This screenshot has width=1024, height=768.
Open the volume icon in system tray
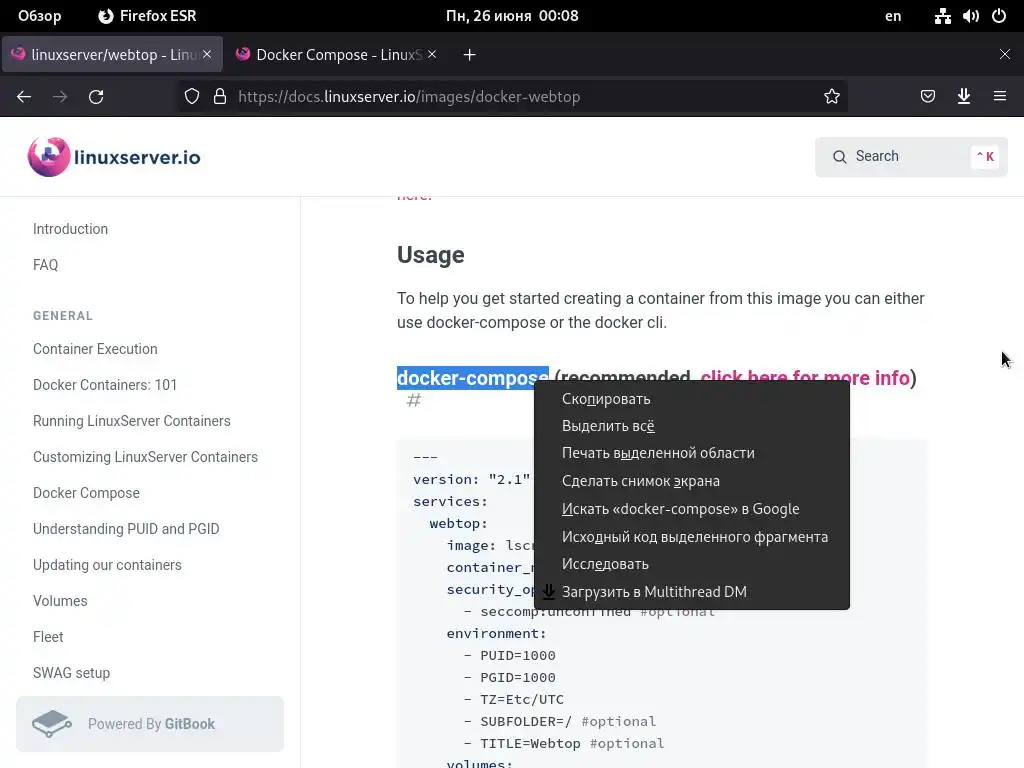[970, 16]
